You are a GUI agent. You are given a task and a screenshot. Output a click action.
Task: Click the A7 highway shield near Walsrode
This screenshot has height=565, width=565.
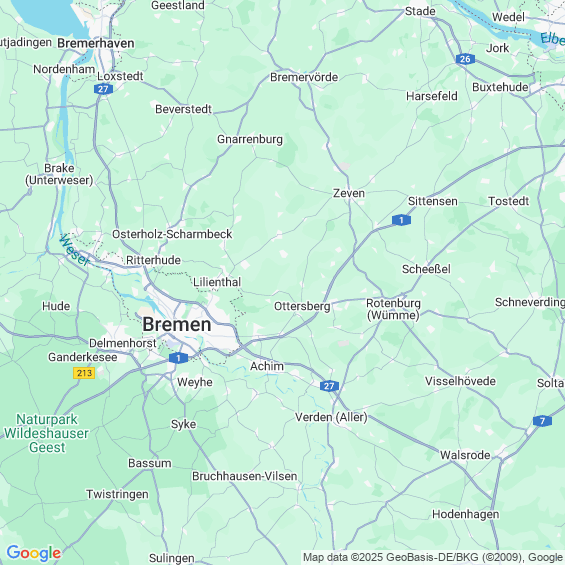542,421
